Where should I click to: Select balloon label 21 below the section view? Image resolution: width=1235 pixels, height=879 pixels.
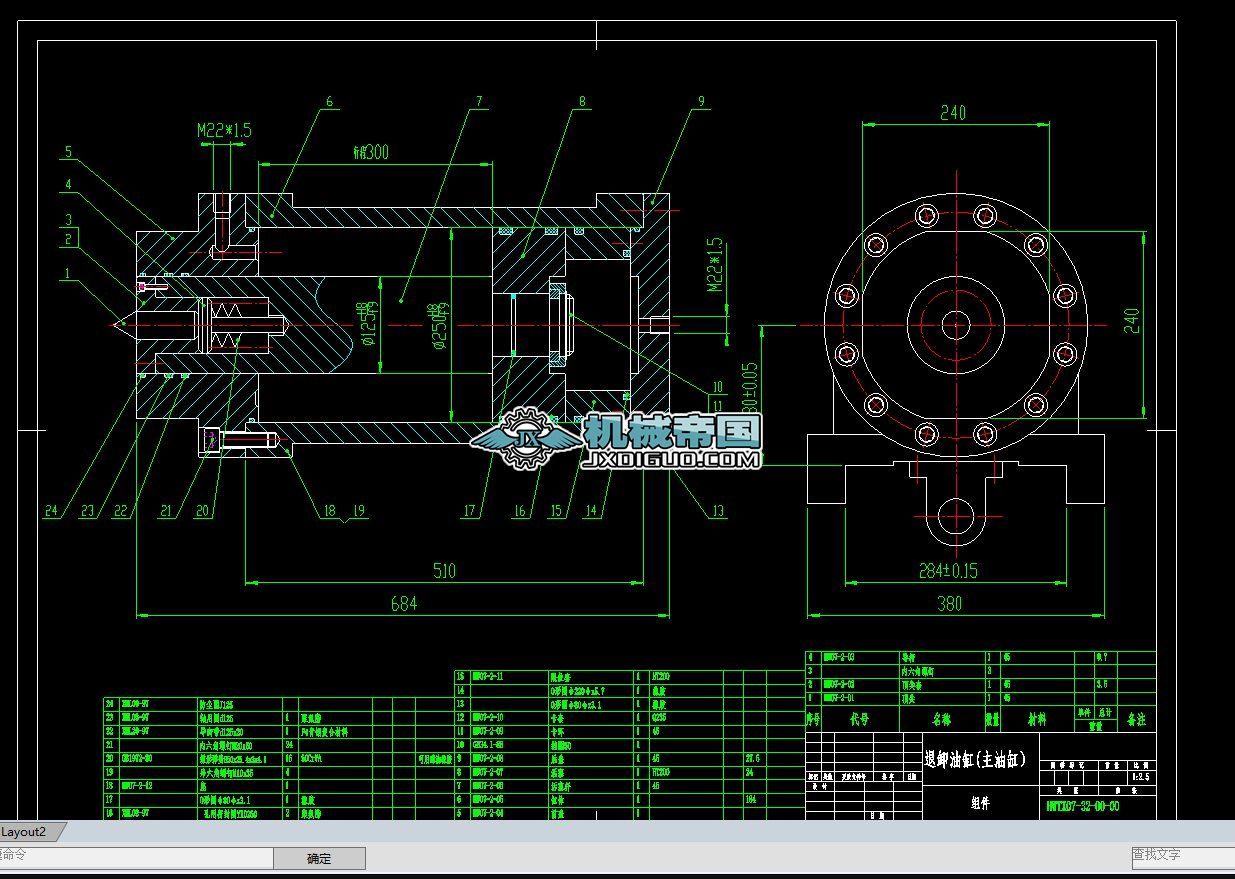click(x=166, y=511)
